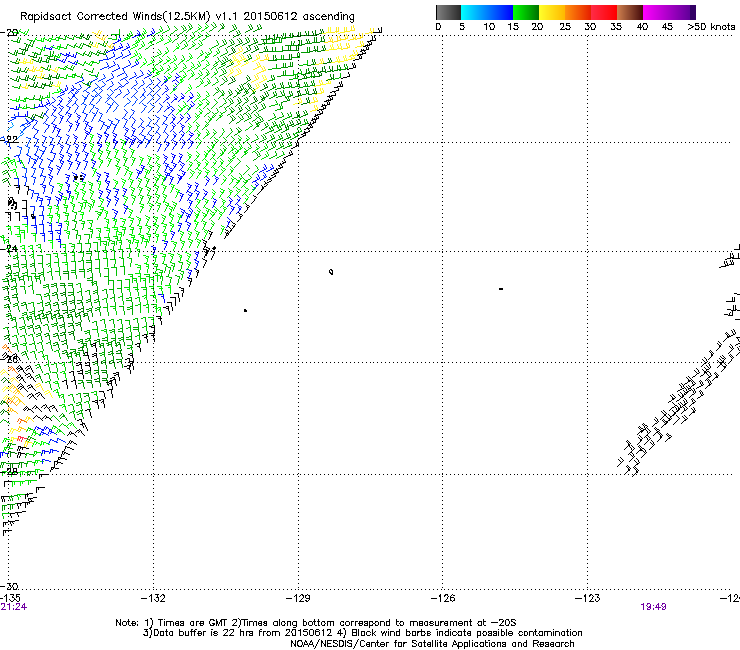Click the 'Data buffer is 22 hrs' note
Screen dimensions: 740x650
click(x=362, y=633)
